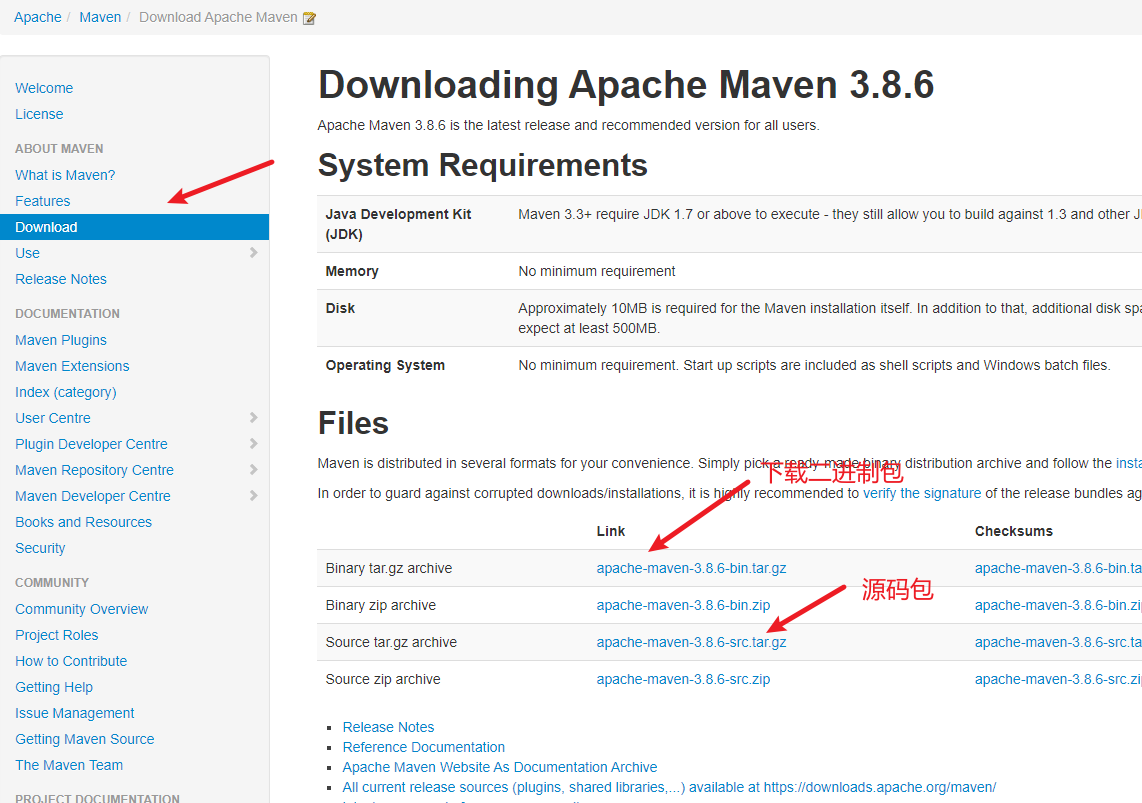The image size is (1142, 803).
Task: Download apache-maven-3.8.6-src.tar.gz
Action: tap(691, 643)
